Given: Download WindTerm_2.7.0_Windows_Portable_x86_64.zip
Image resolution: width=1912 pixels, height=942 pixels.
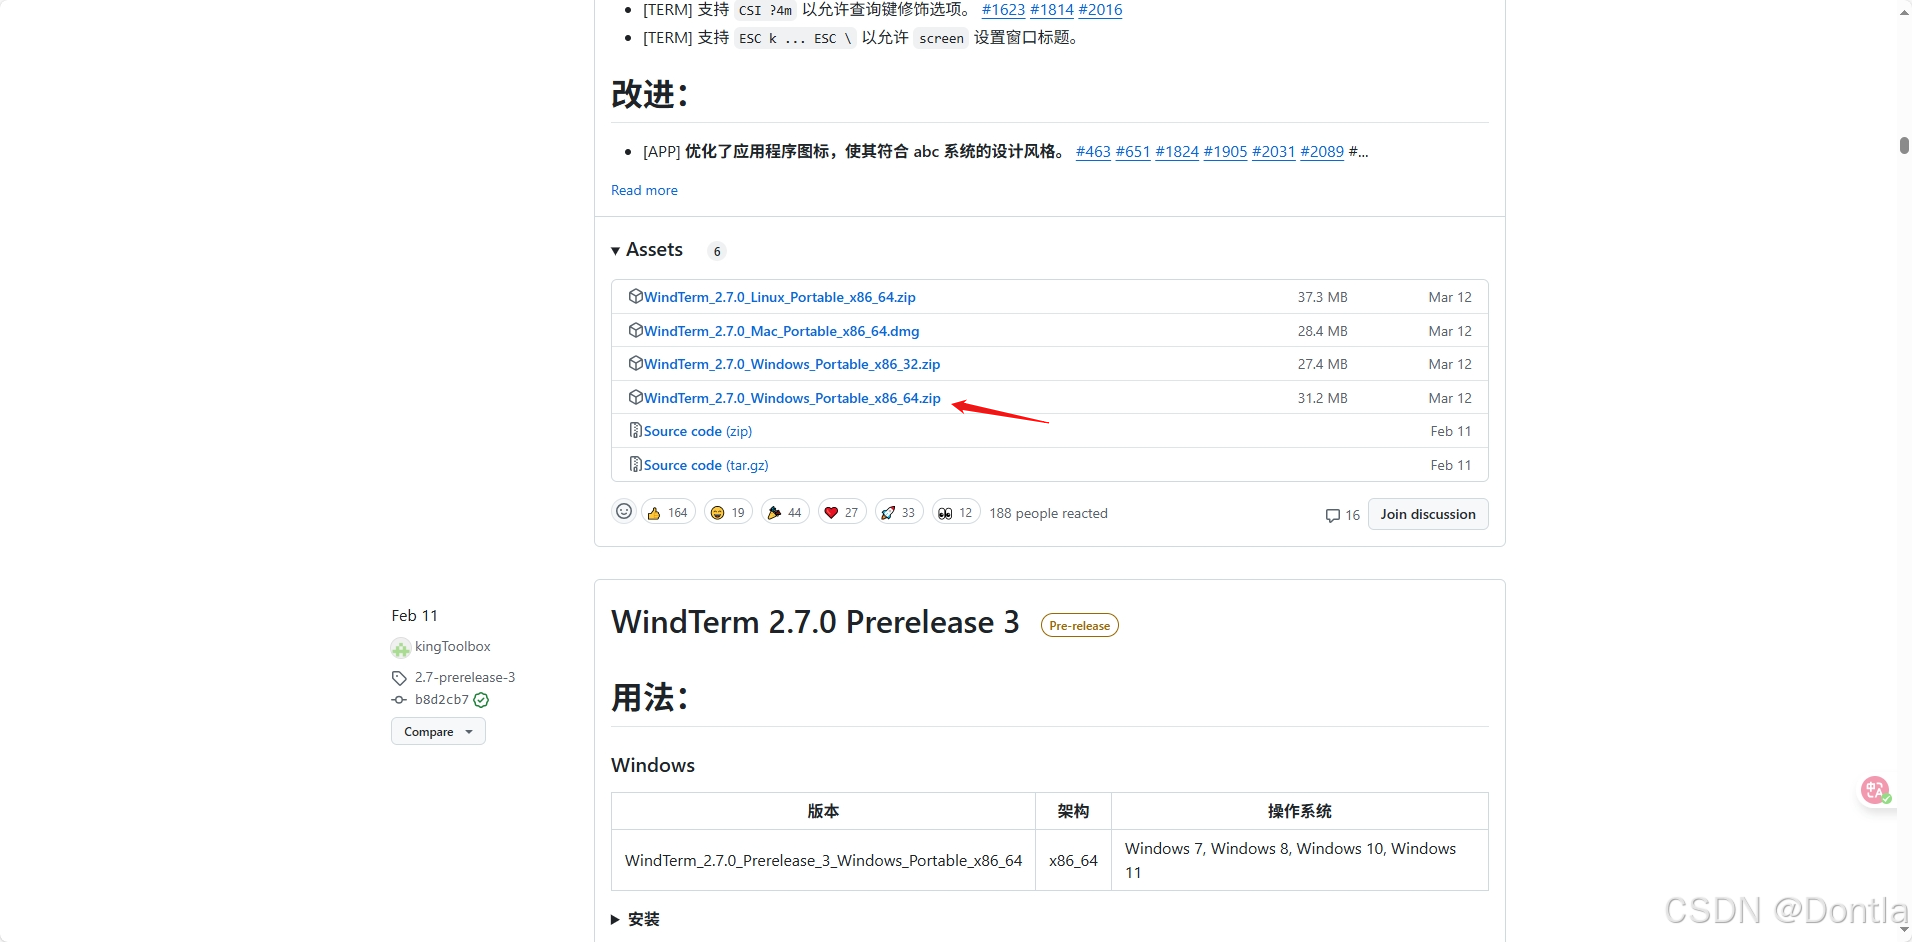Looking at the screenshot, I should [x=792, y=398].
